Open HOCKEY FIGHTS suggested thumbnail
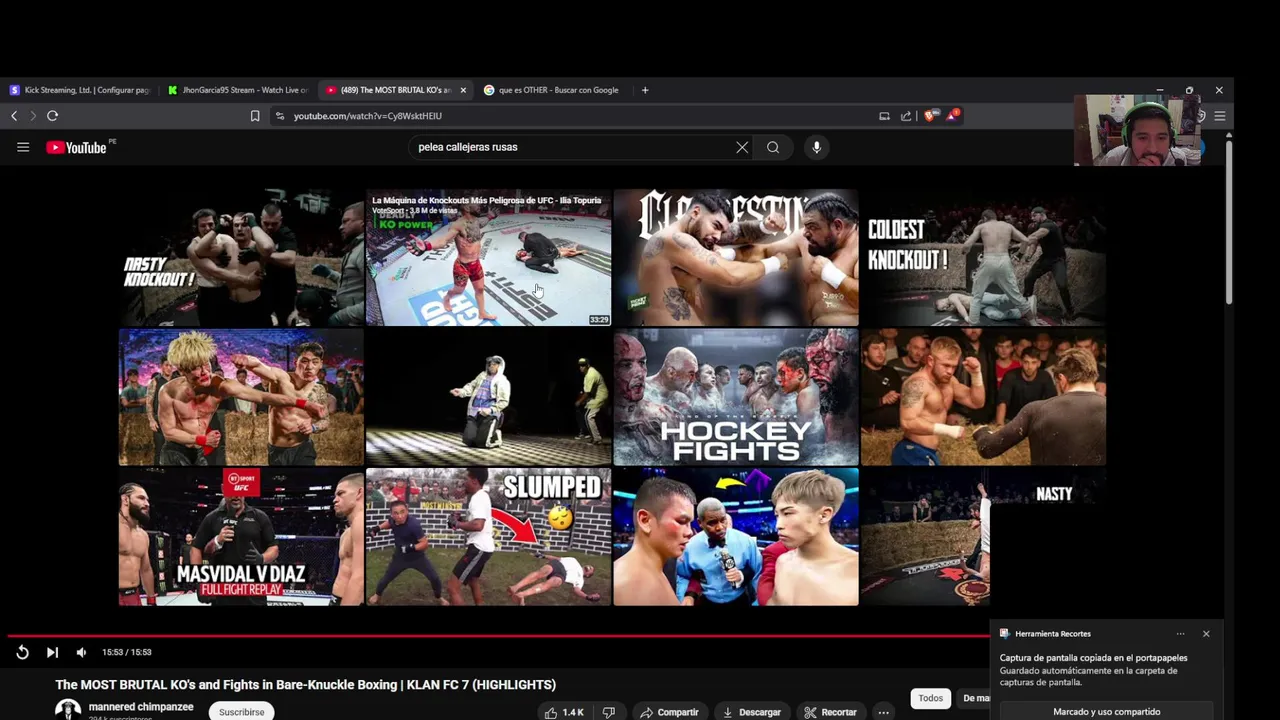The height and width of the screenshot is (720, 1280). point(736,397)
